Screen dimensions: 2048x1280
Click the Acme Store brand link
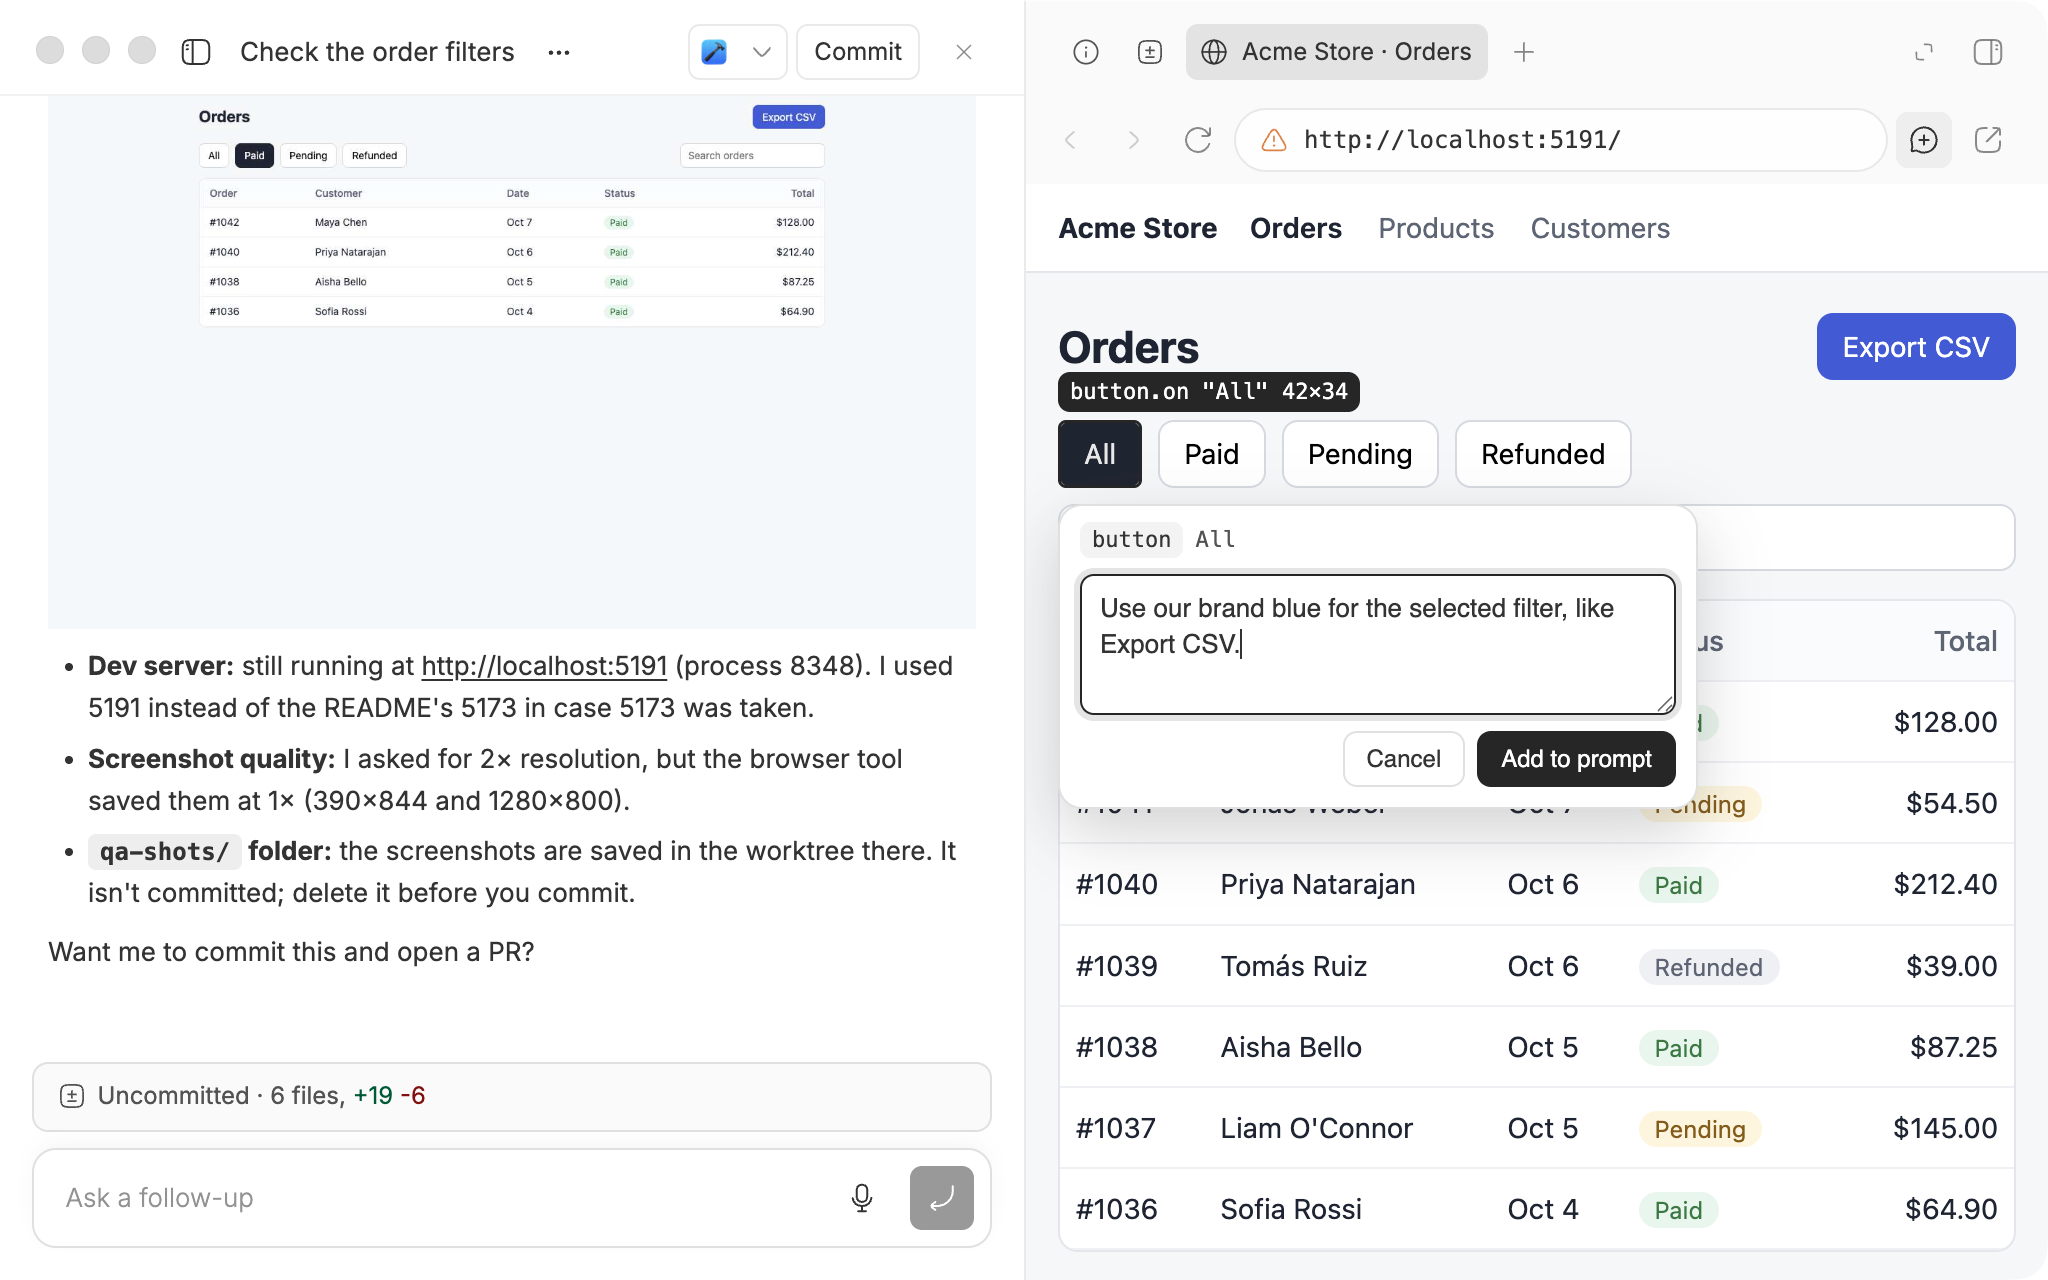click(x=1138, y=228)
